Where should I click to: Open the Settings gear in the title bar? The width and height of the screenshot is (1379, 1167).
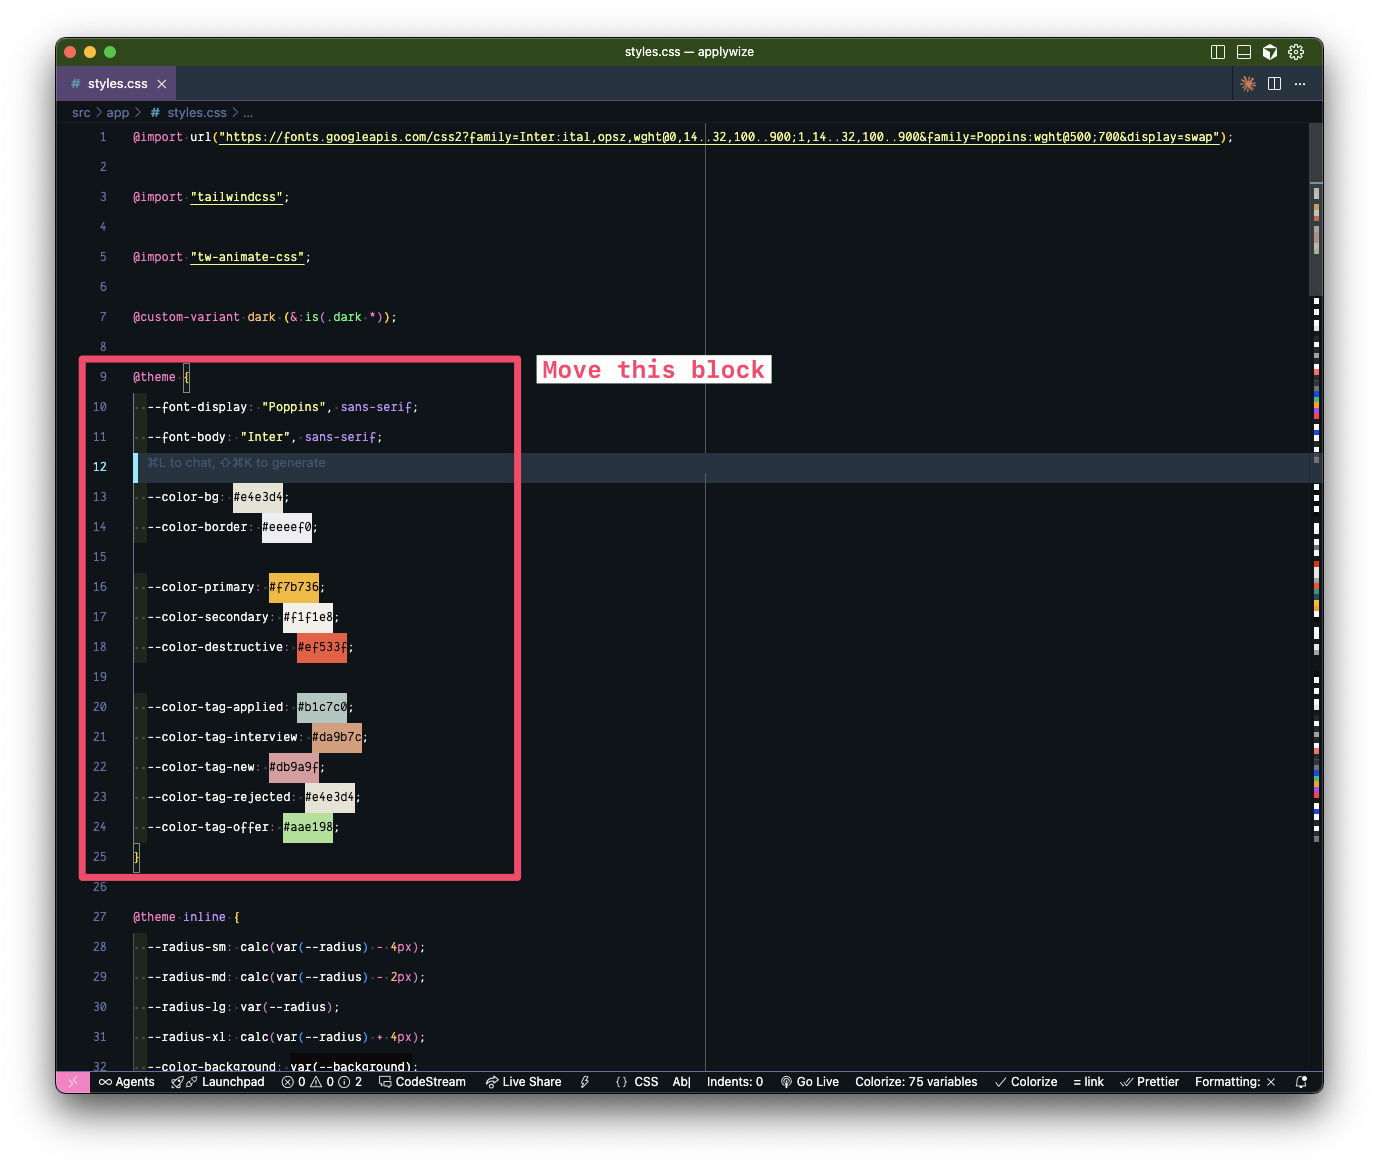pyautogui.click(x=1296, y=51)
